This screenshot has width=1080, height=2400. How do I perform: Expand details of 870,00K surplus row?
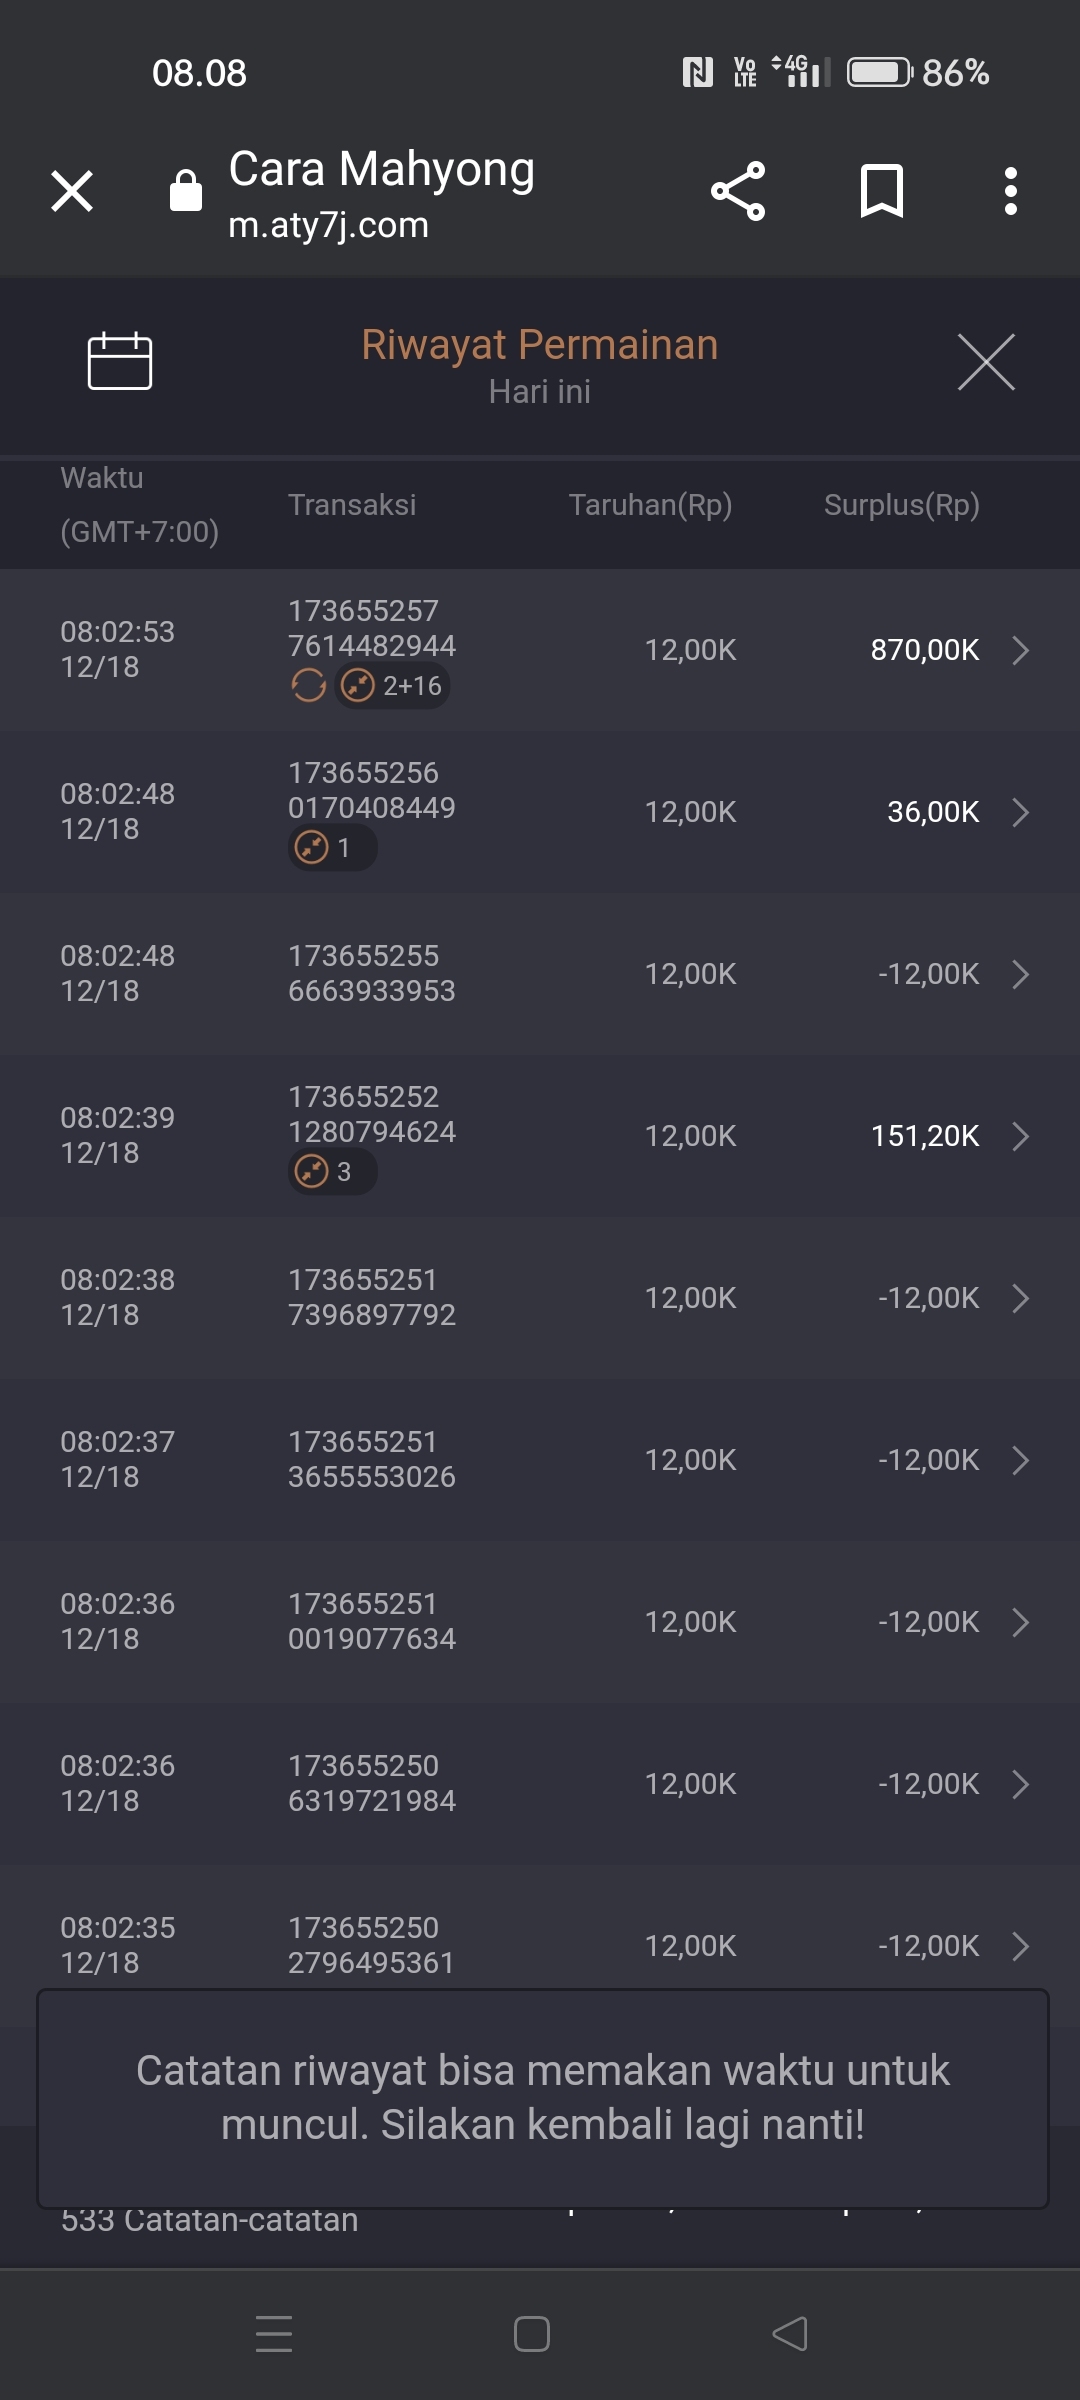1020,650
